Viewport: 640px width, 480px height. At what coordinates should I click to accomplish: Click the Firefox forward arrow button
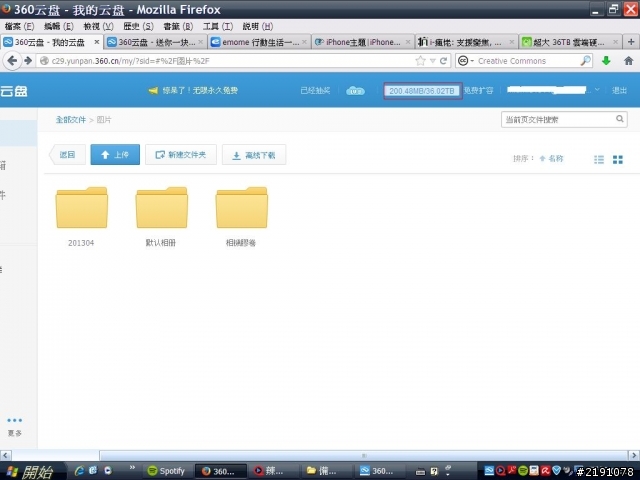point(28,61)
